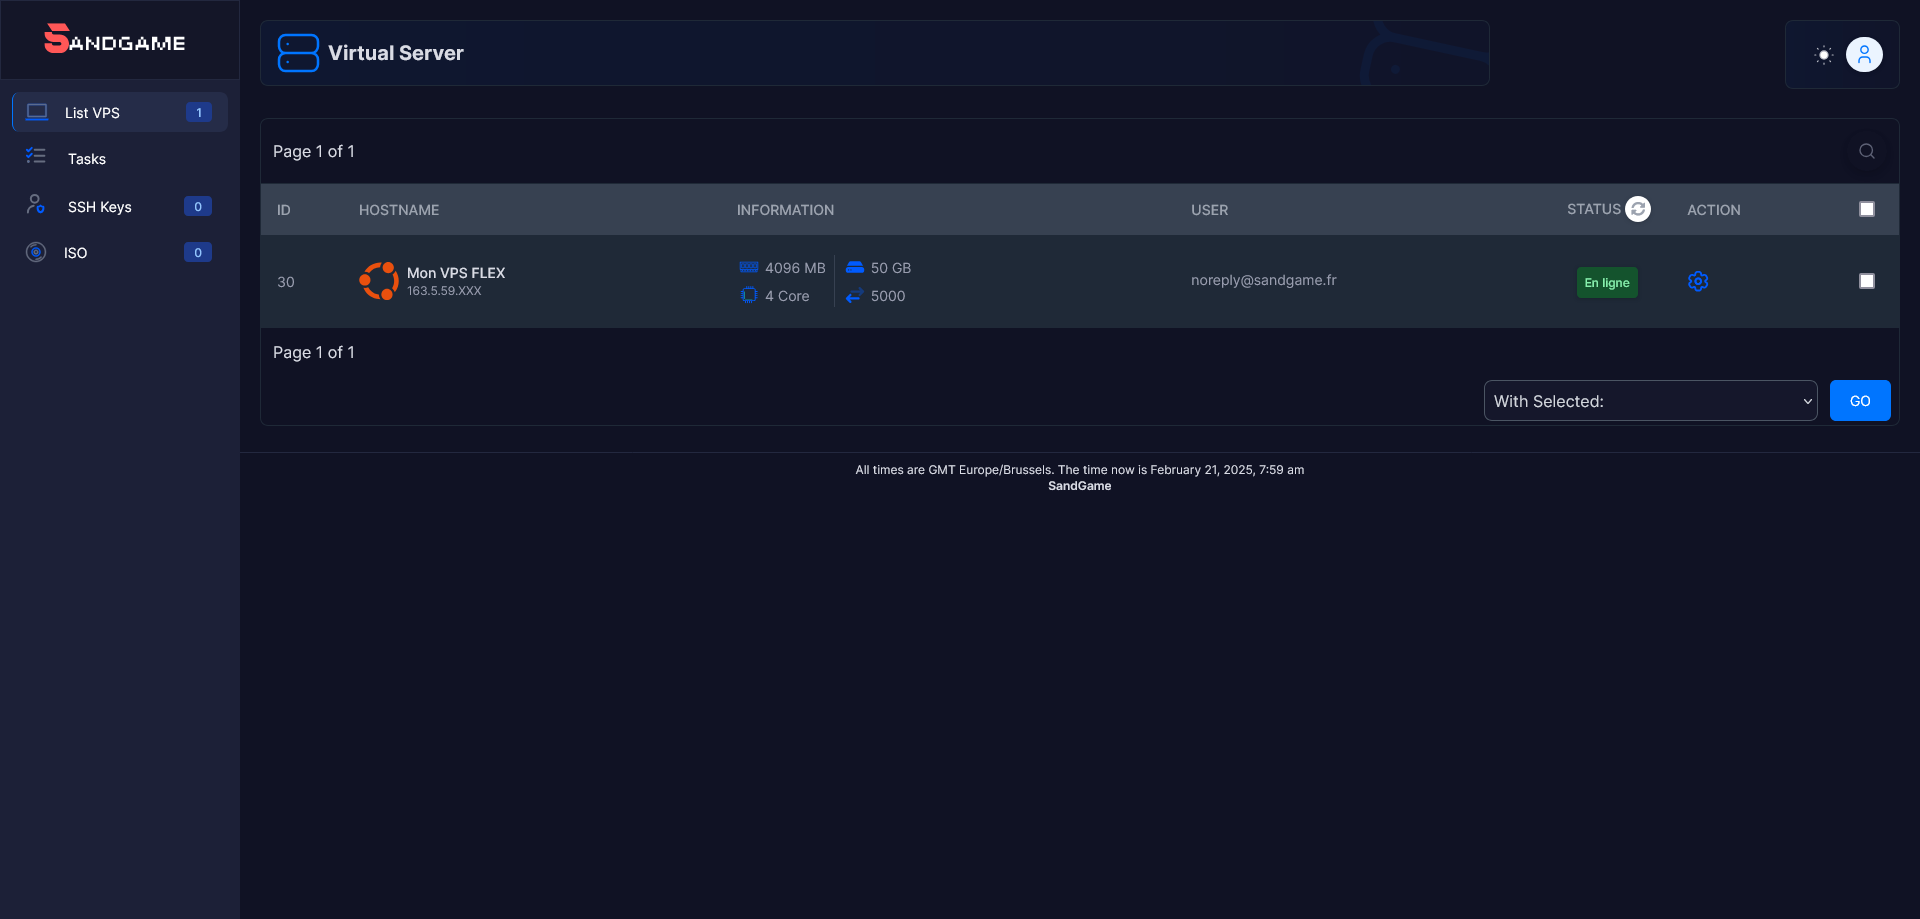
Task: Open the Tasks section from the sidebar
Action: (87, 158)
